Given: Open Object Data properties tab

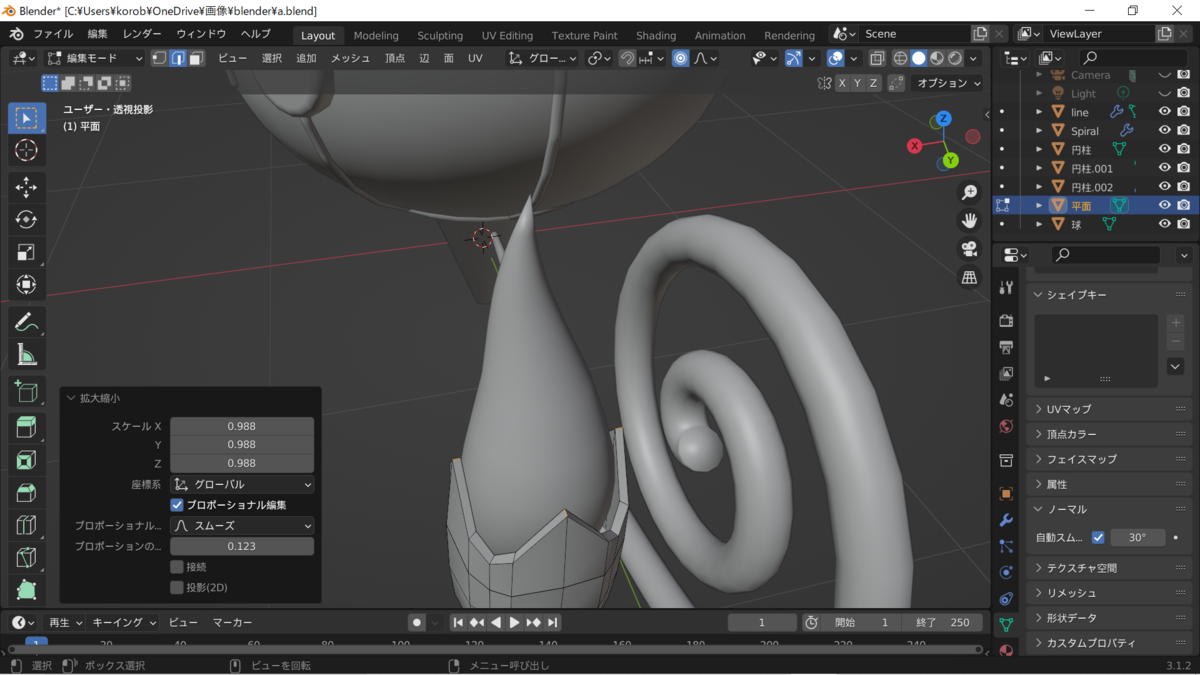Looking at the screenshot, I should tap(1006, 624).
